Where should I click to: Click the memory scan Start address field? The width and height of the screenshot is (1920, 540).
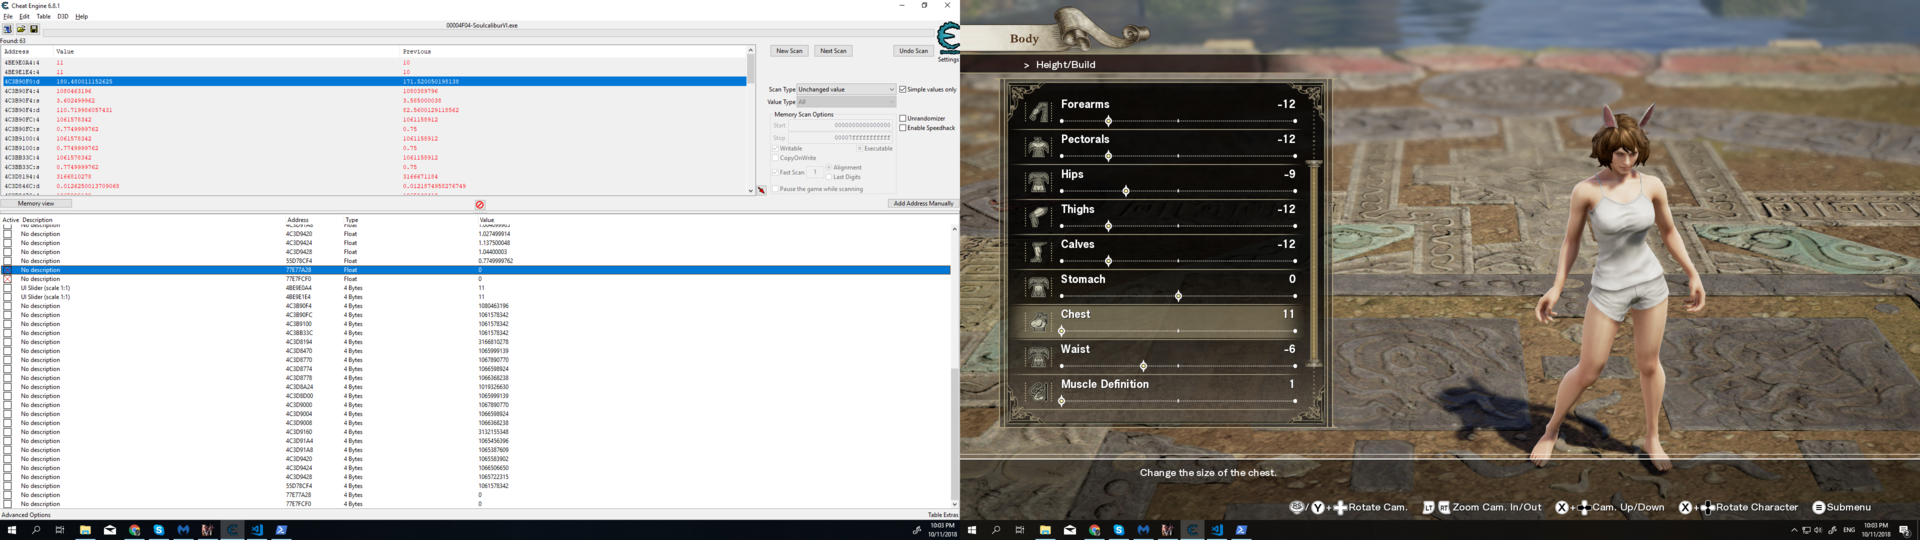click(842, 126)
